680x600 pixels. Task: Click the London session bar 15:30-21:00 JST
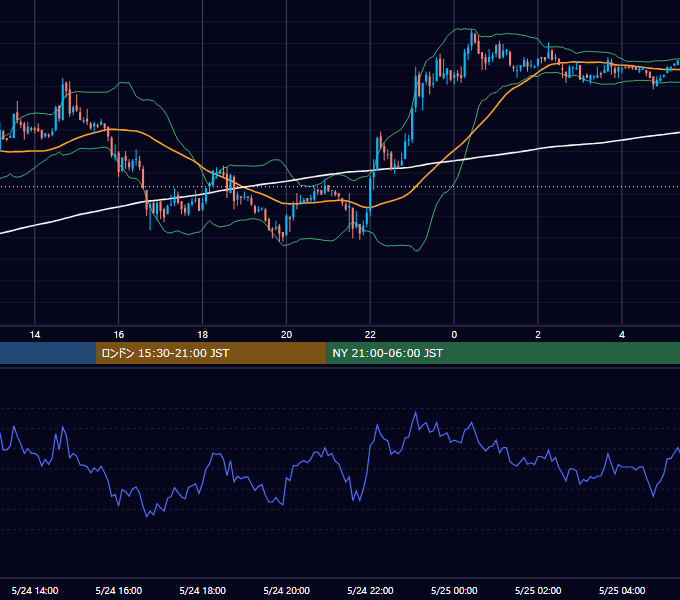coord(211,353)
